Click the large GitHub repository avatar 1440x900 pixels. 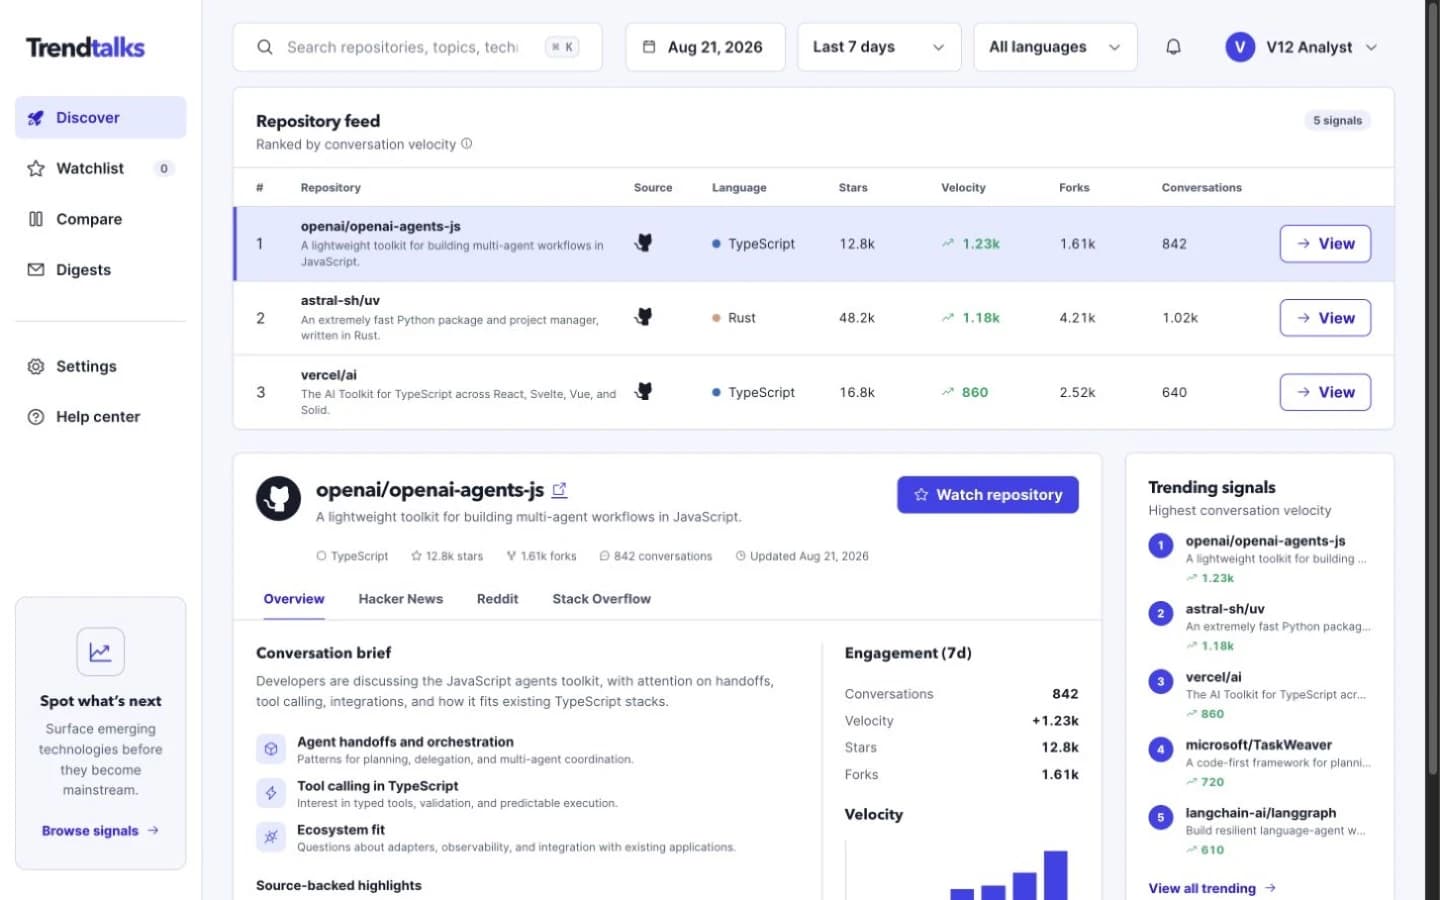(278, 498)
